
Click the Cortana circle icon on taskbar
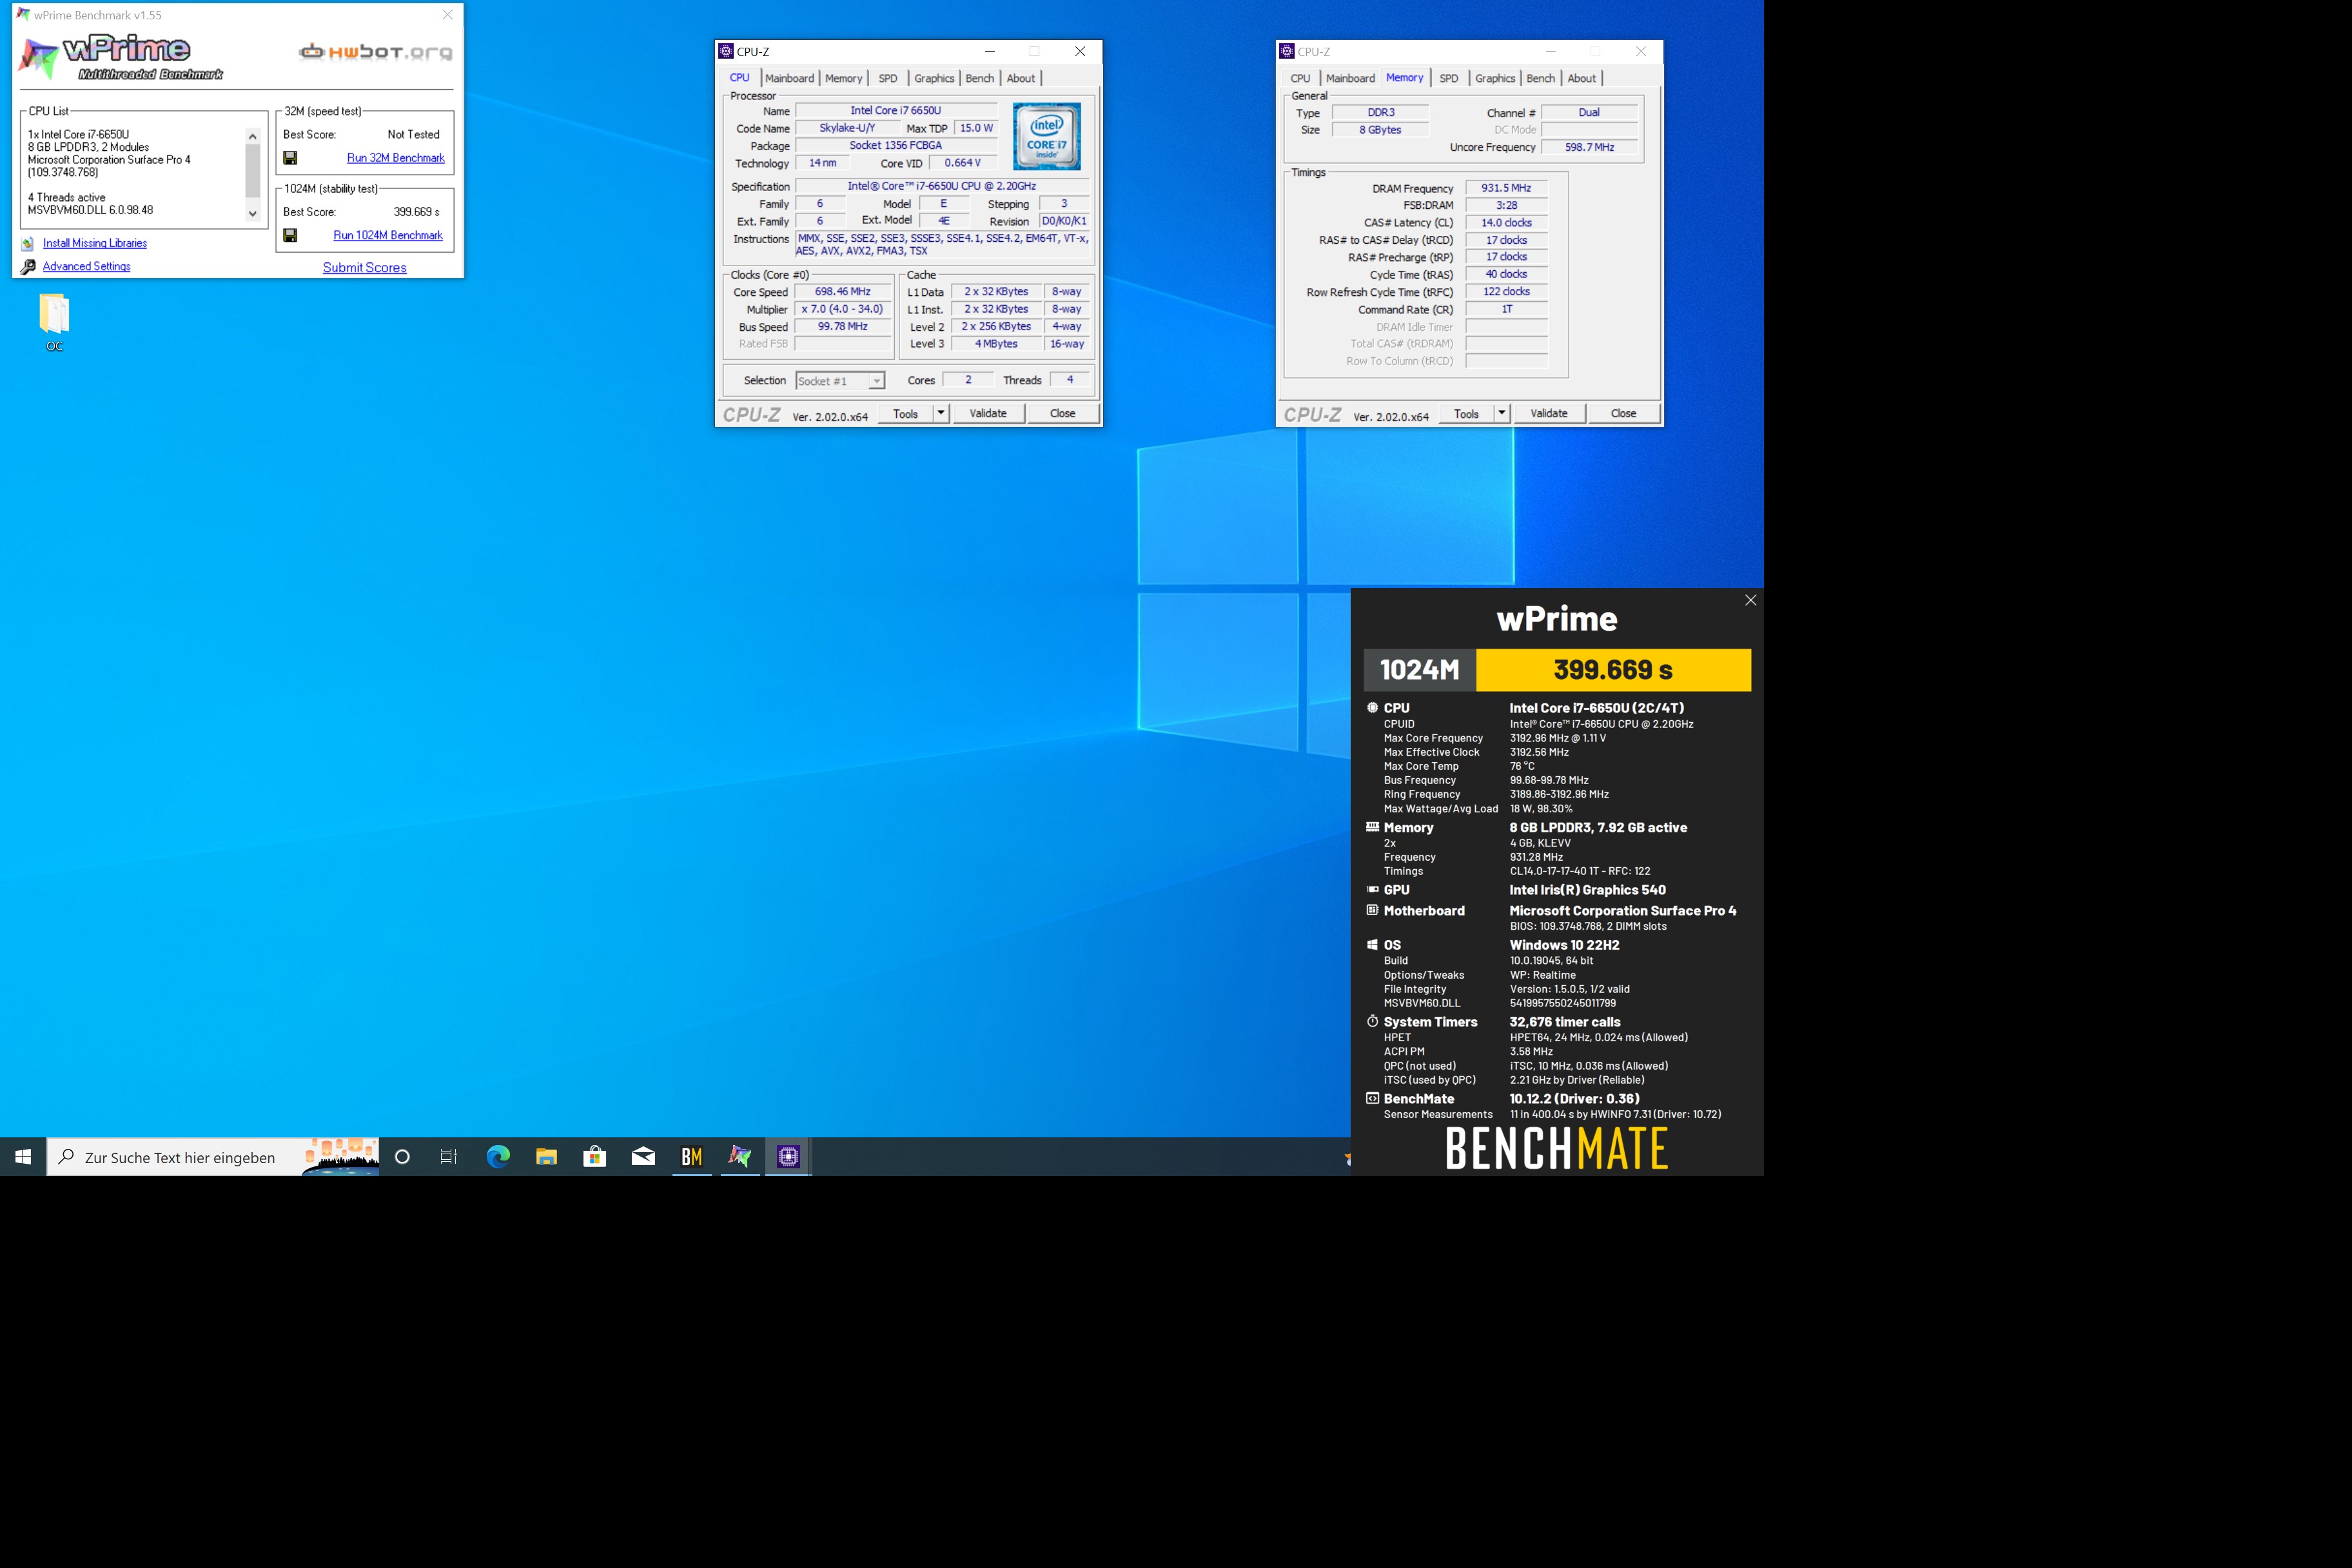pyautogui.click(x=402, y=1157)
